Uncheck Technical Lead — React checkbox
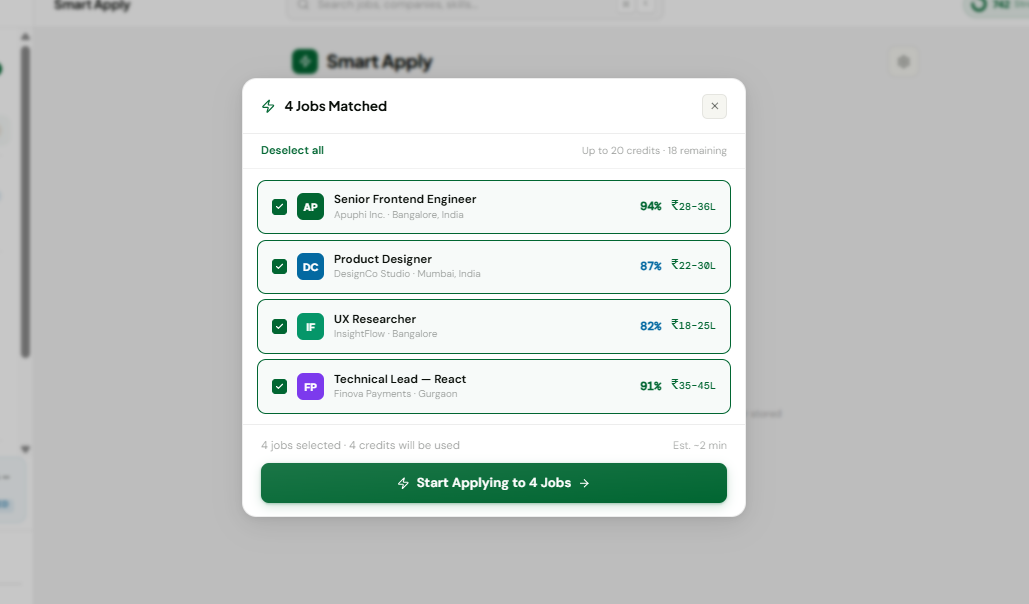The width and height of the screenshot is (1029, 604). pyautogui.click(x=280, y=387)
